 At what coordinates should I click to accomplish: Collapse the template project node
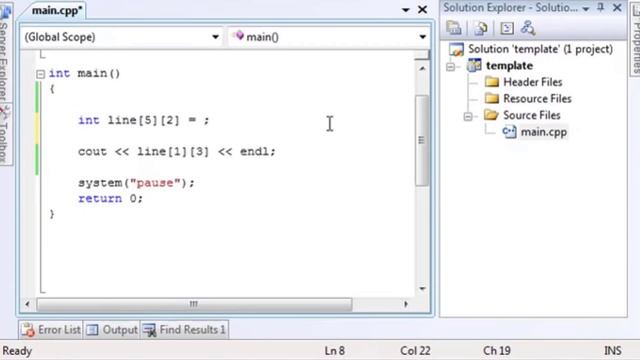coord(450,67)
